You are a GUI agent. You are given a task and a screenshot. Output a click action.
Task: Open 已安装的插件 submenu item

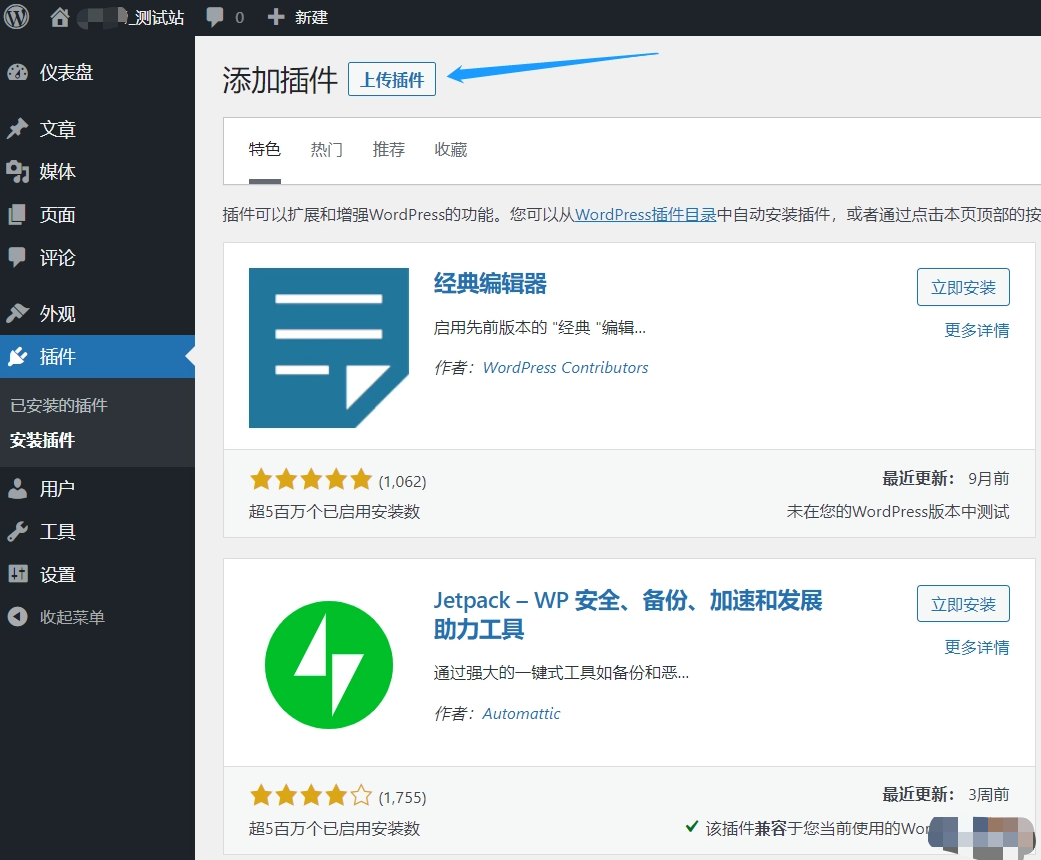coord(58,406)
